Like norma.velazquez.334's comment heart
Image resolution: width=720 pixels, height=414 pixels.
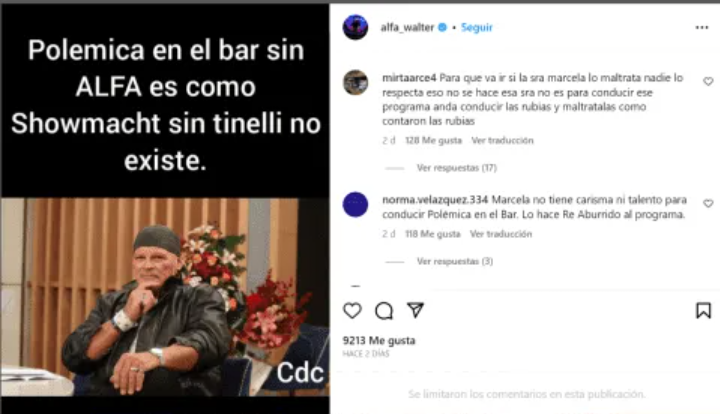click(x=708, y=203)
